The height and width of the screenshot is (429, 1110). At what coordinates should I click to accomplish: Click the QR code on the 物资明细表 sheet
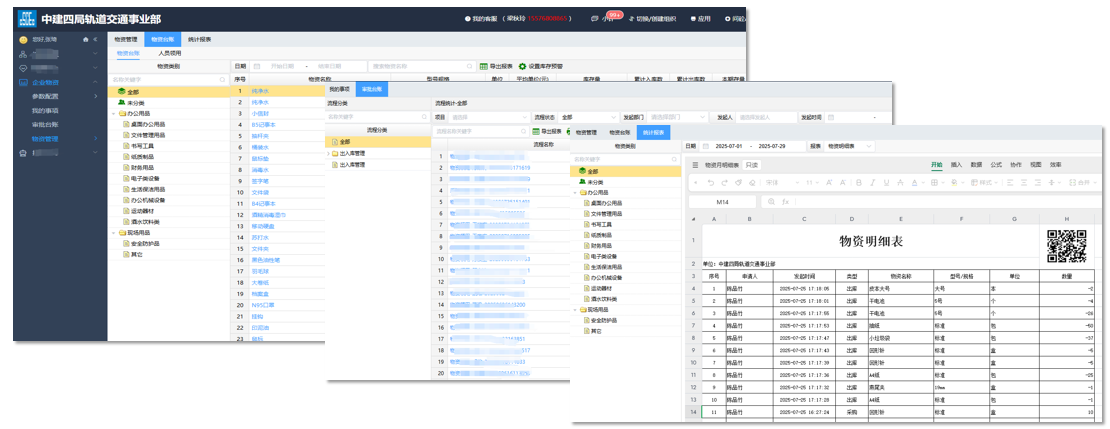tap(1066, 245)
